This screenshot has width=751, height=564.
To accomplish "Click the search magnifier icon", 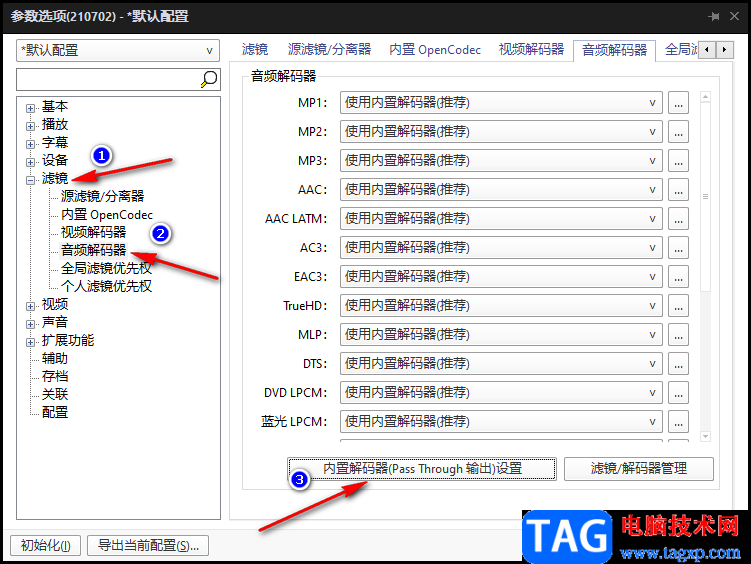I will tap(209, 79).
